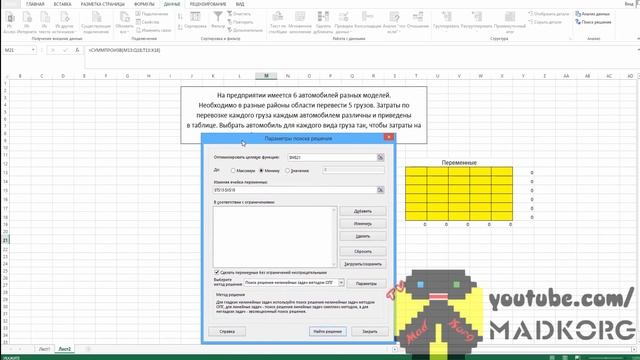Screen dimensions: 640x360
Task: Click the column M header
Action: (266, 76)
